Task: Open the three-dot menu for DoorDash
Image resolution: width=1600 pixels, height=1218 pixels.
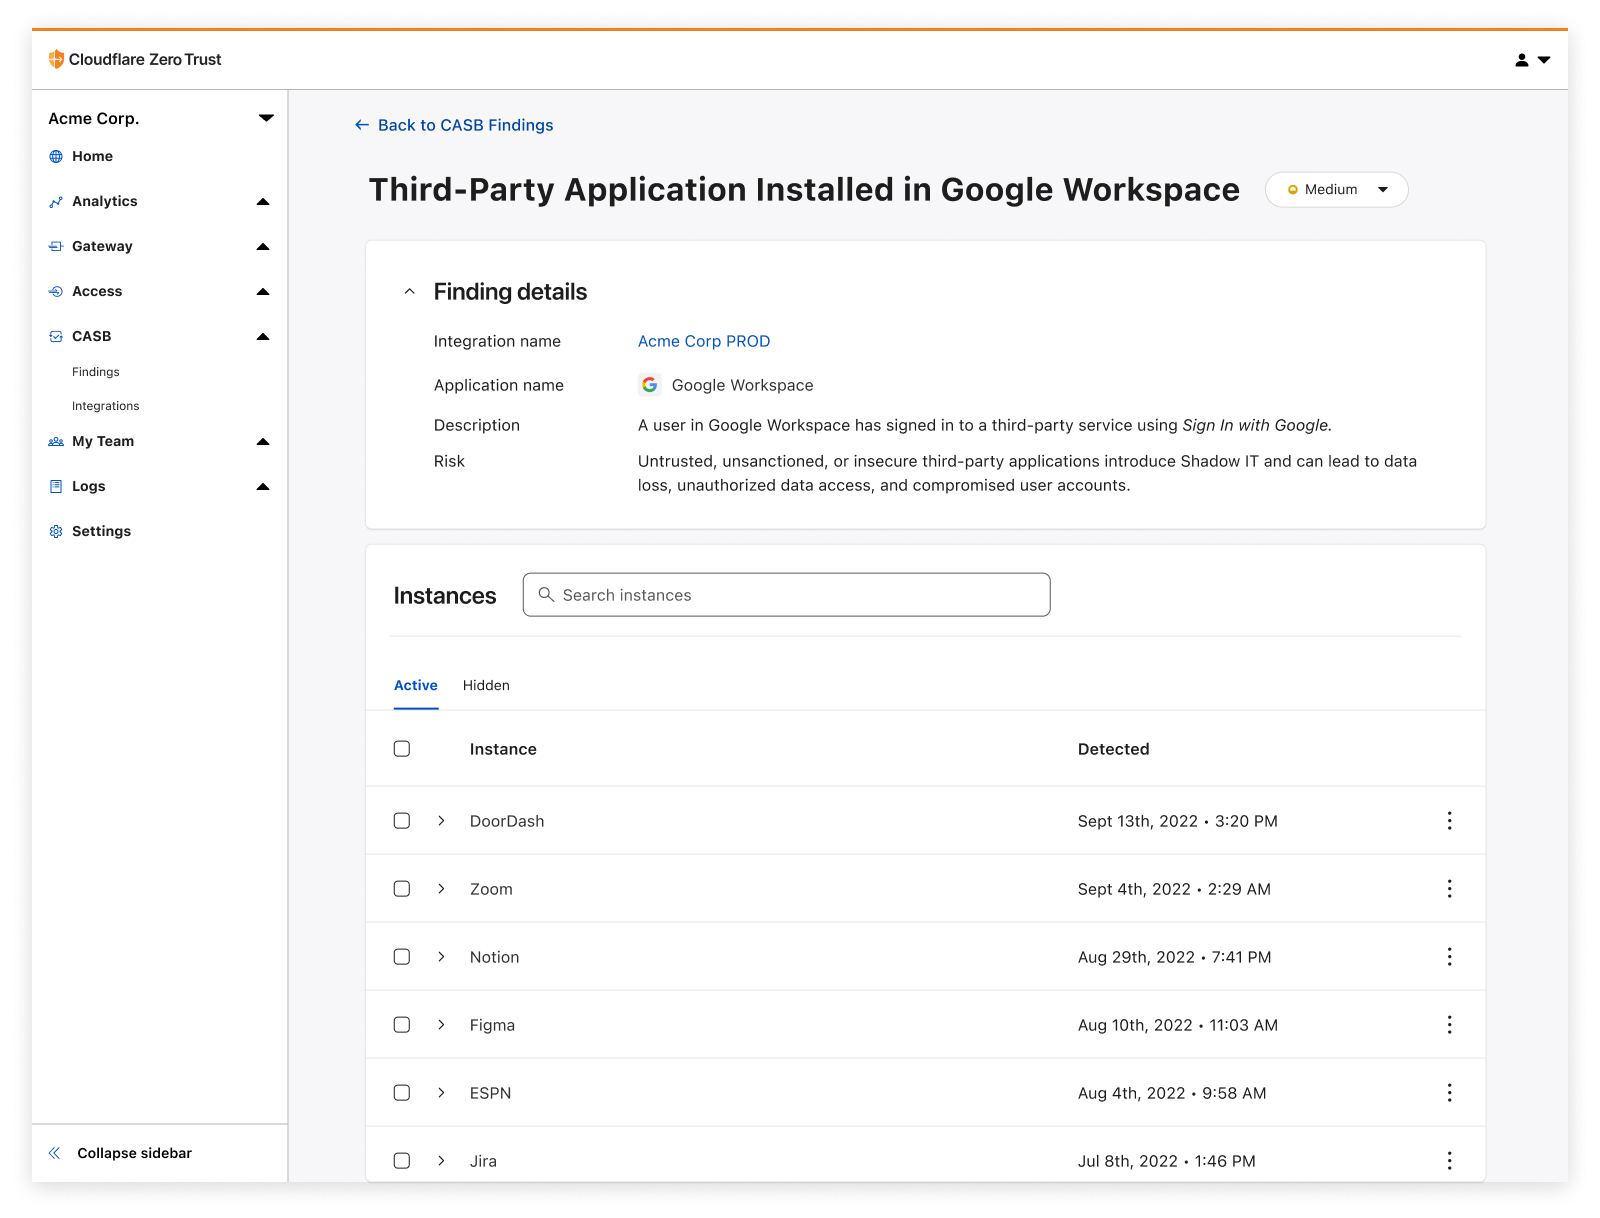Action: [x=1449, y=821]
